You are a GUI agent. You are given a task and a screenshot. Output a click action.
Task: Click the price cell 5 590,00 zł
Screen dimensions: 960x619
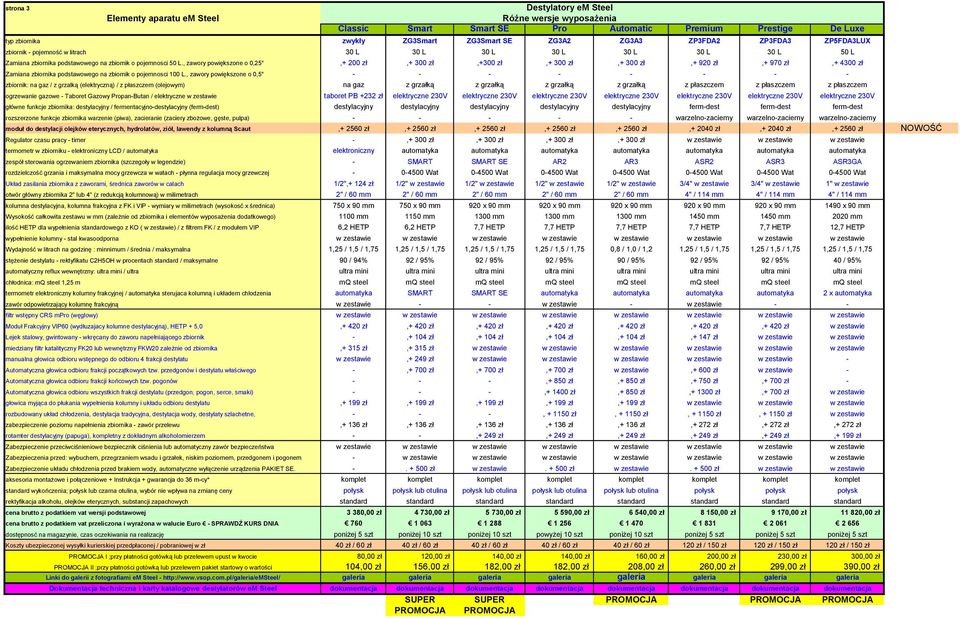coord(571,512)
